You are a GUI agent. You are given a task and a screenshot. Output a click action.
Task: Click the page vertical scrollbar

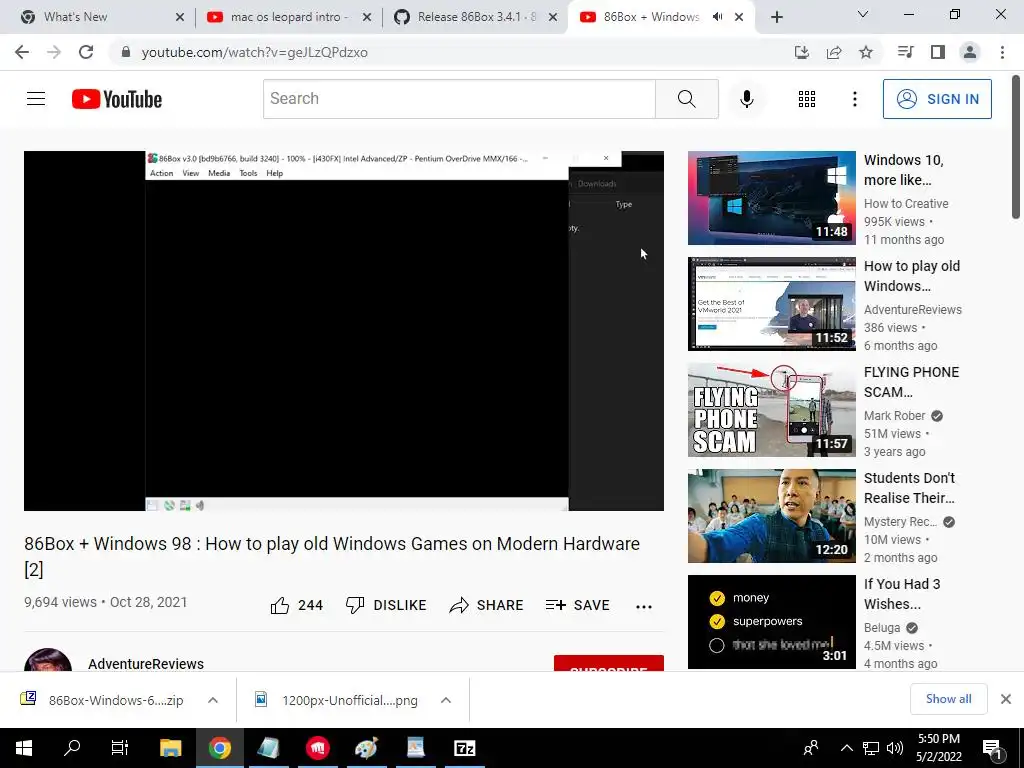[x=1016, y=148]
